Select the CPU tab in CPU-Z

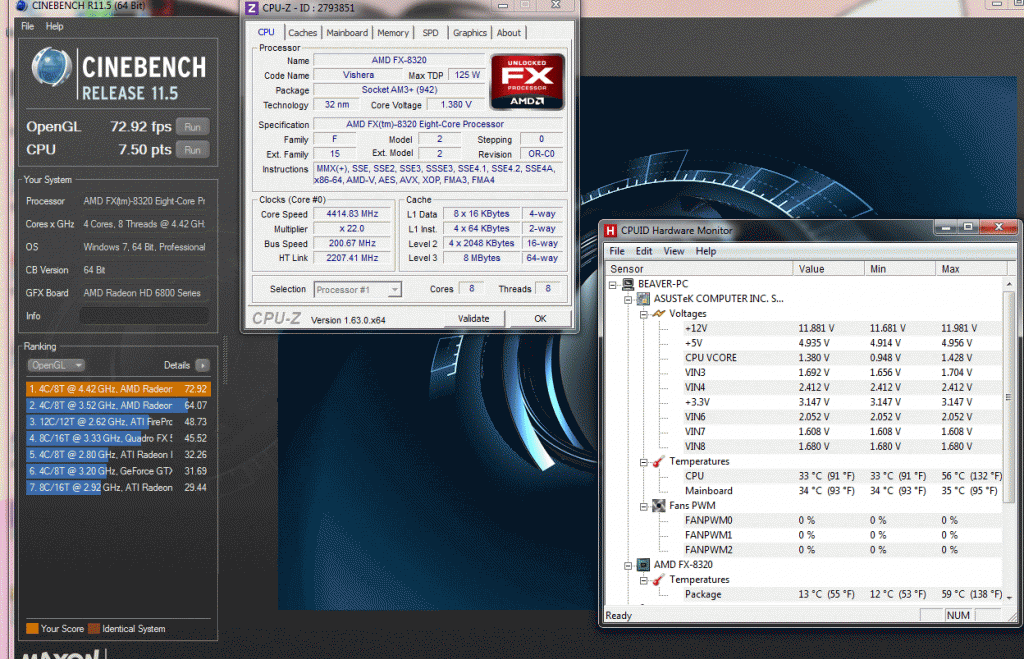click(266, 32)
